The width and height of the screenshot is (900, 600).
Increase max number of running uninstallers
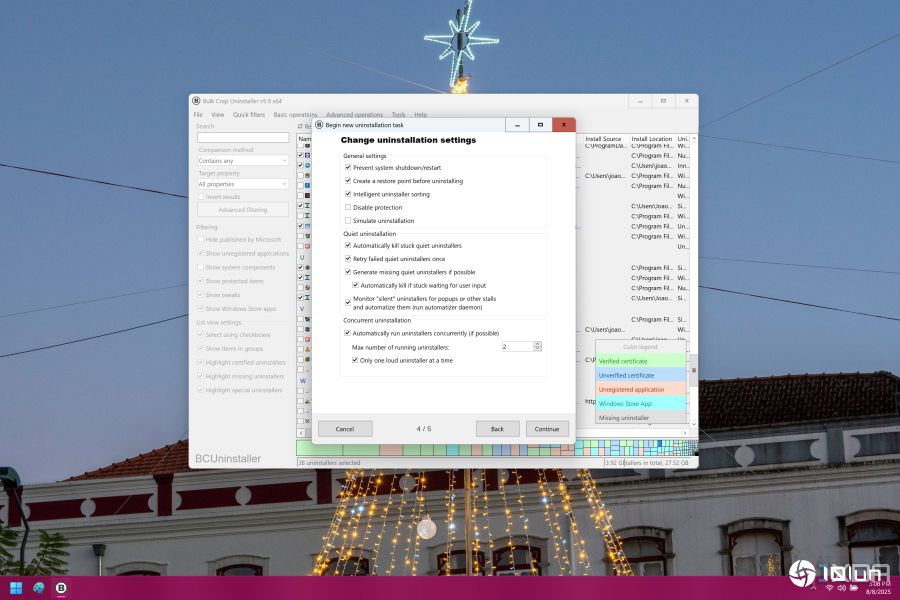coord(538,343)
